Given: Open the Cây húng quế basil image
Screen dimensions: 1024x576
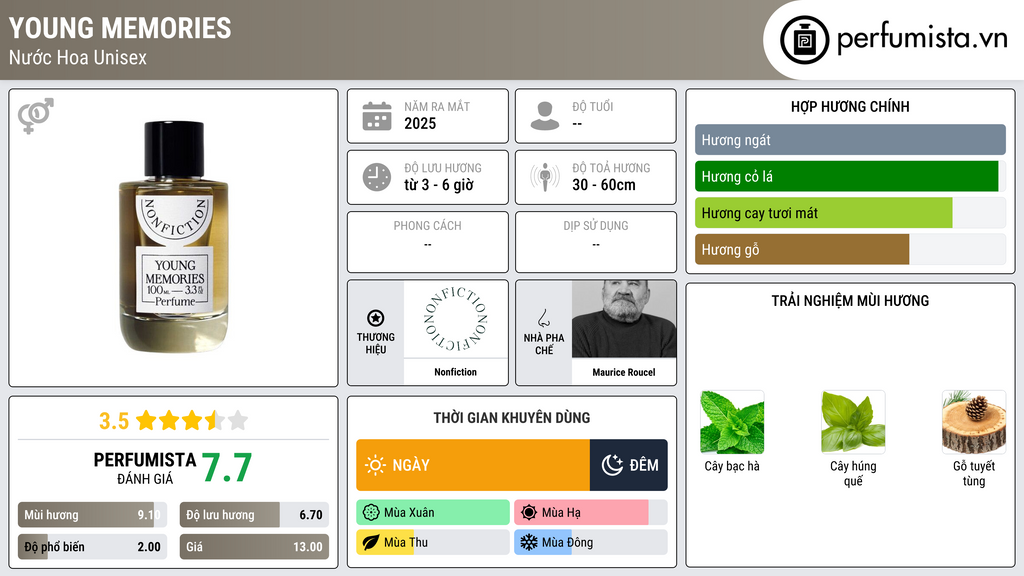Looking at the screenshot, I should point(853,422).
